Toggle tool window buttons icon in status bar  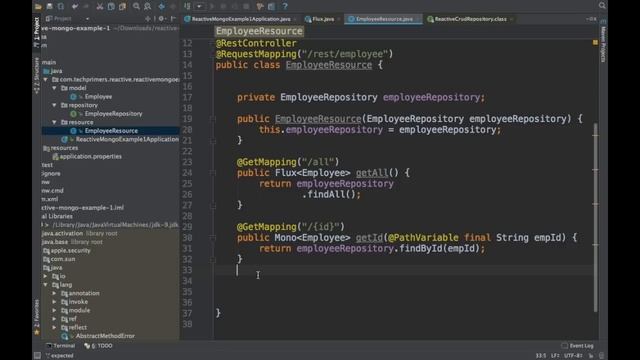click(x=37, y=356)
